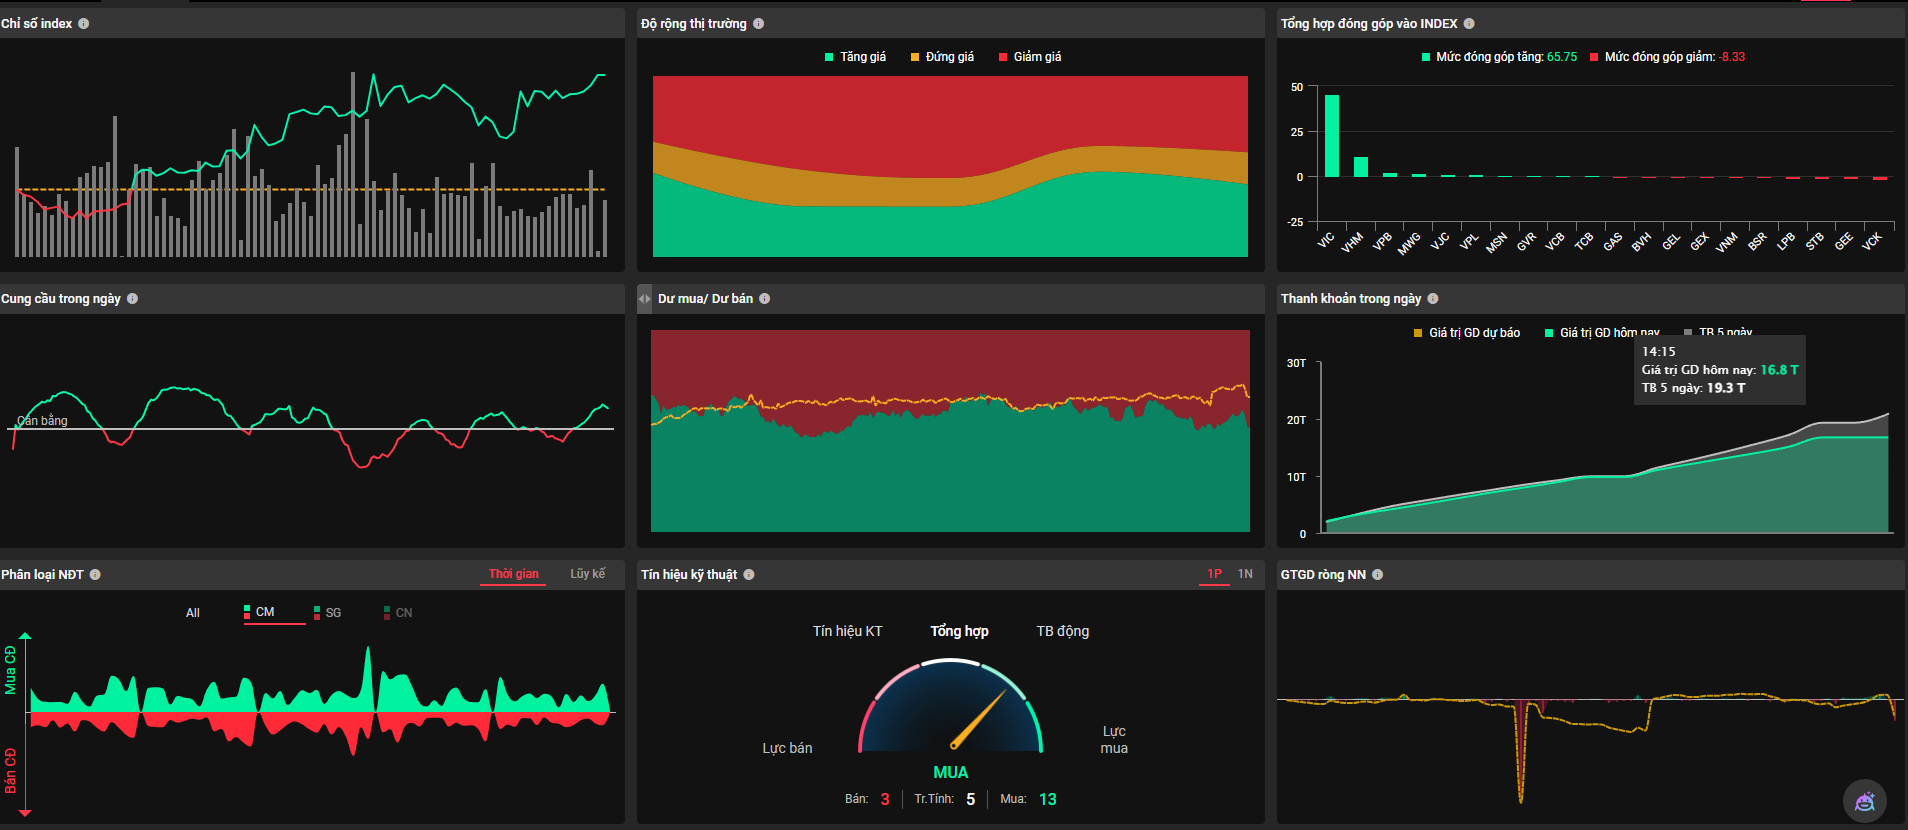This screenshot has height=830, width=1908.
Task: Toggle Giá trị GD dự báo legend
Action: 1466,333
